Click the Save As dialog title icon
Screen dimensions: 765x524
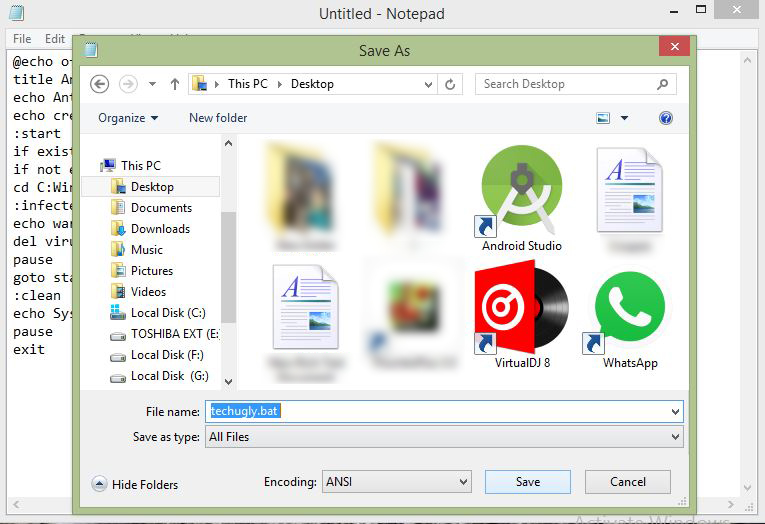point(91,50)
